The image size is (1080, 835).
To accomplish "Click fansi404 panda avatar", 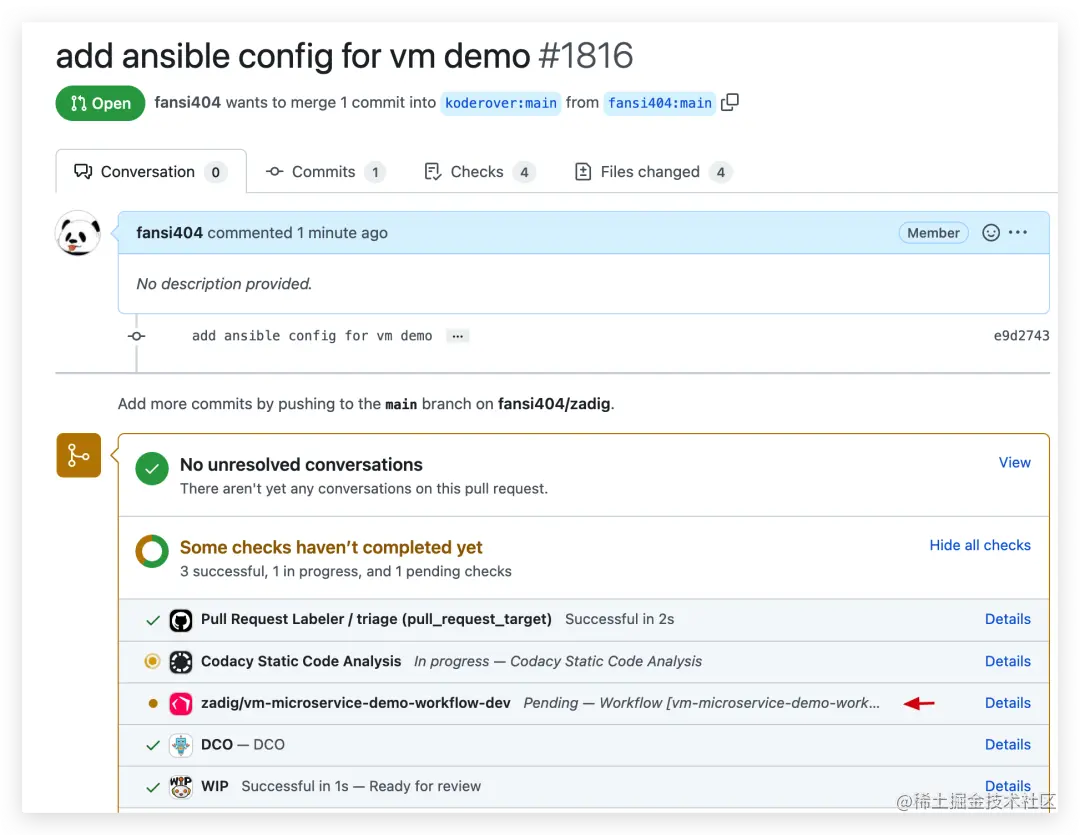I will pyautogui.click(x=78, y=234).
